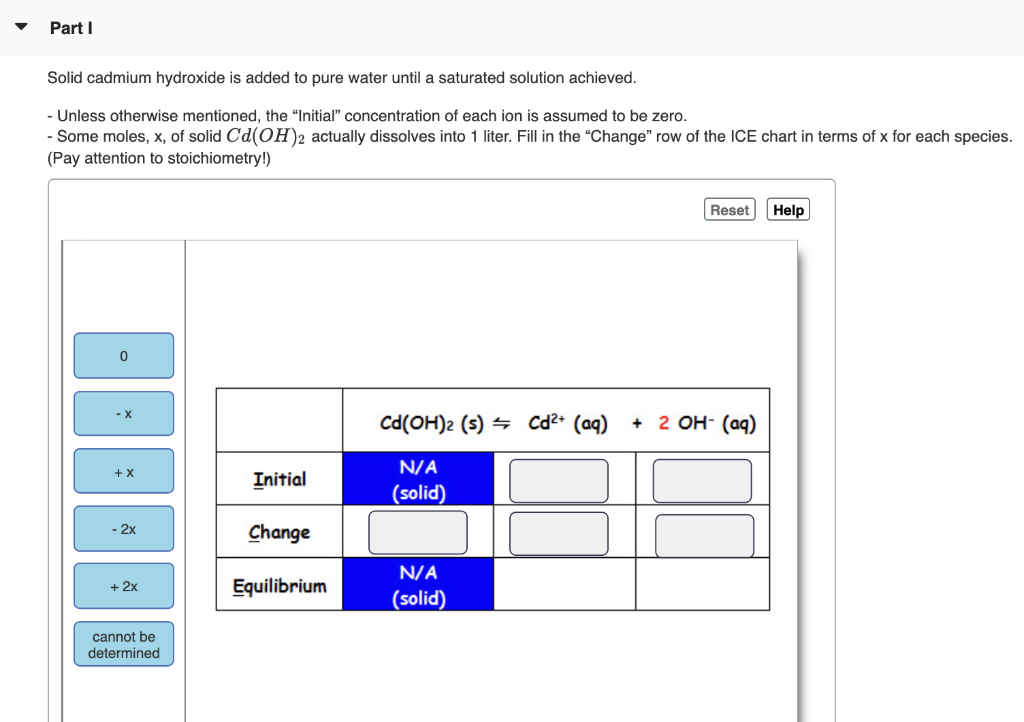Click the 'Equilibrium' row label
Viewport: 1024px width, 722px height.
point(280,586)
